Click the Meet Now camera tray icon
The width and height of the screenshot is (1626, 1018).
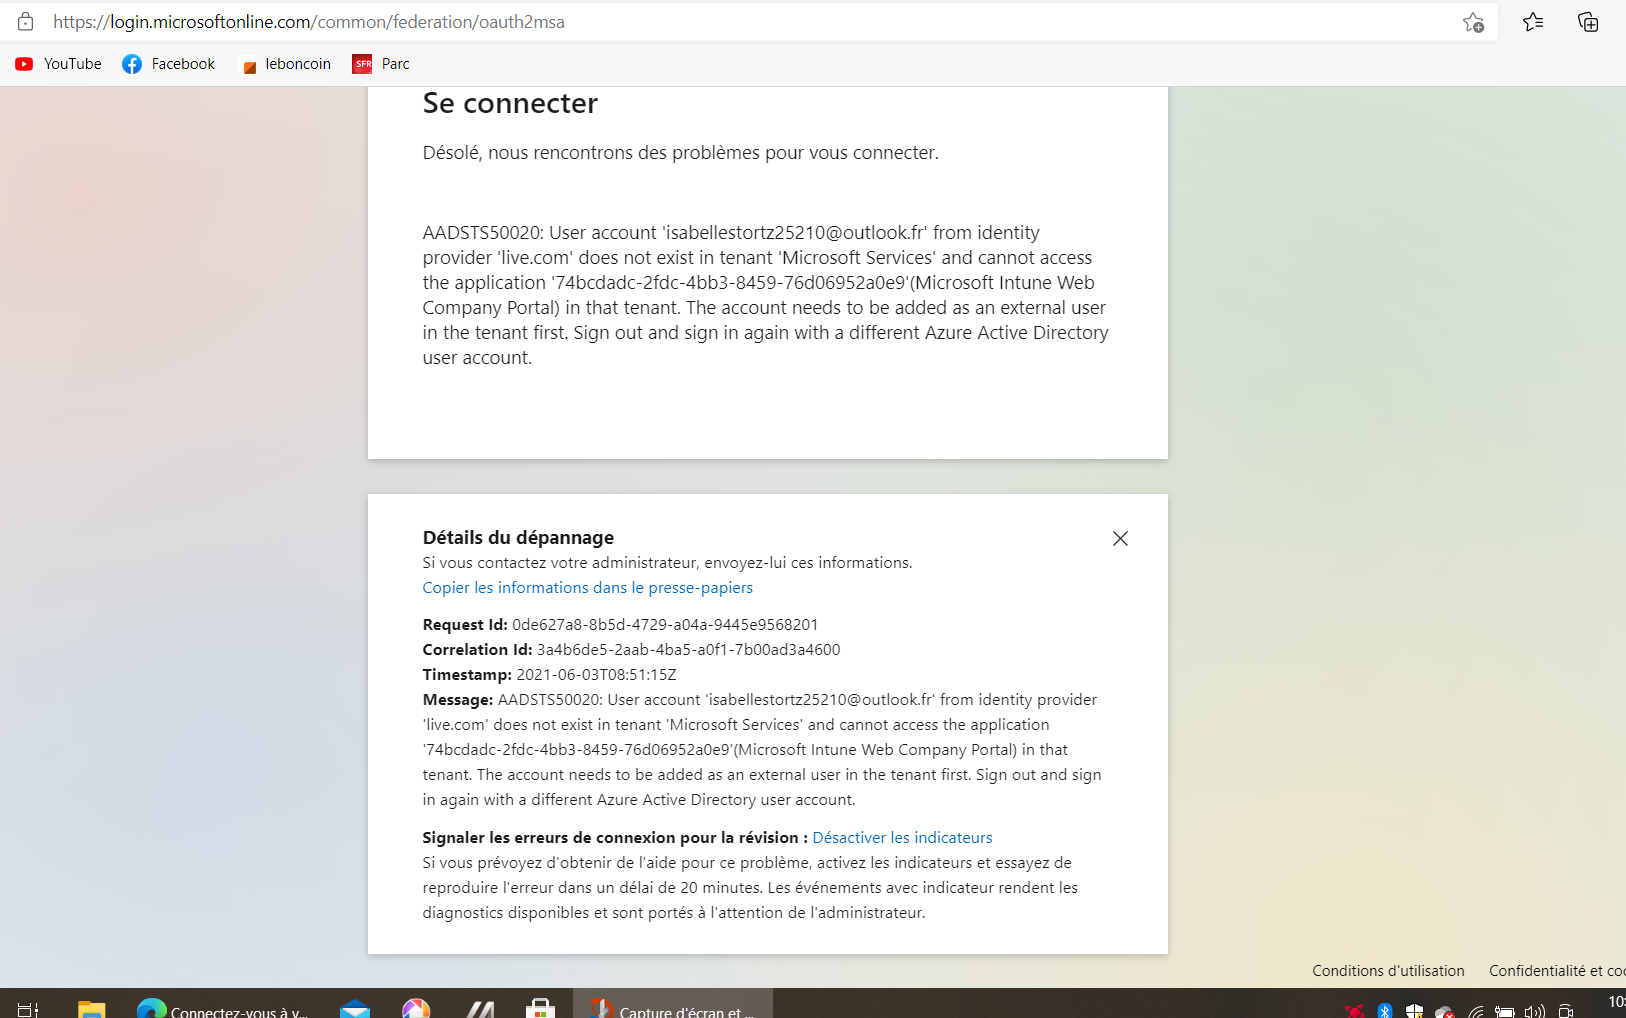click(x=1566, y=1011)
